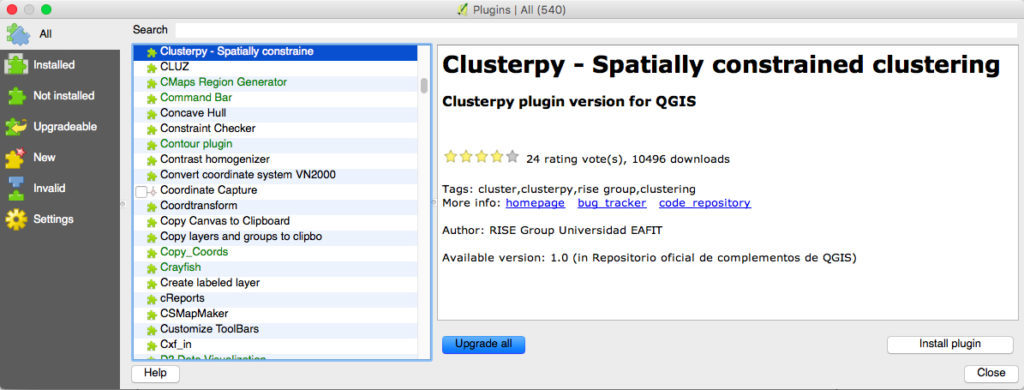Select the Copy_Coords plugin

click(275, 252)
